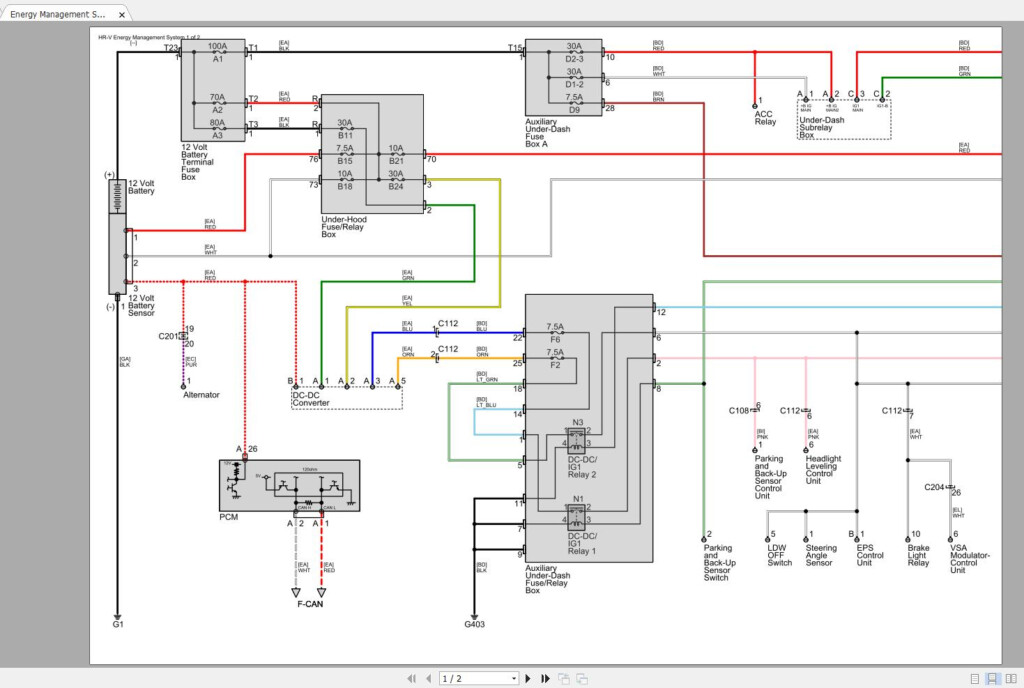
Task: Click the Parking and Back-Up Sensor Control Unit label
Action: pos(771,477)
